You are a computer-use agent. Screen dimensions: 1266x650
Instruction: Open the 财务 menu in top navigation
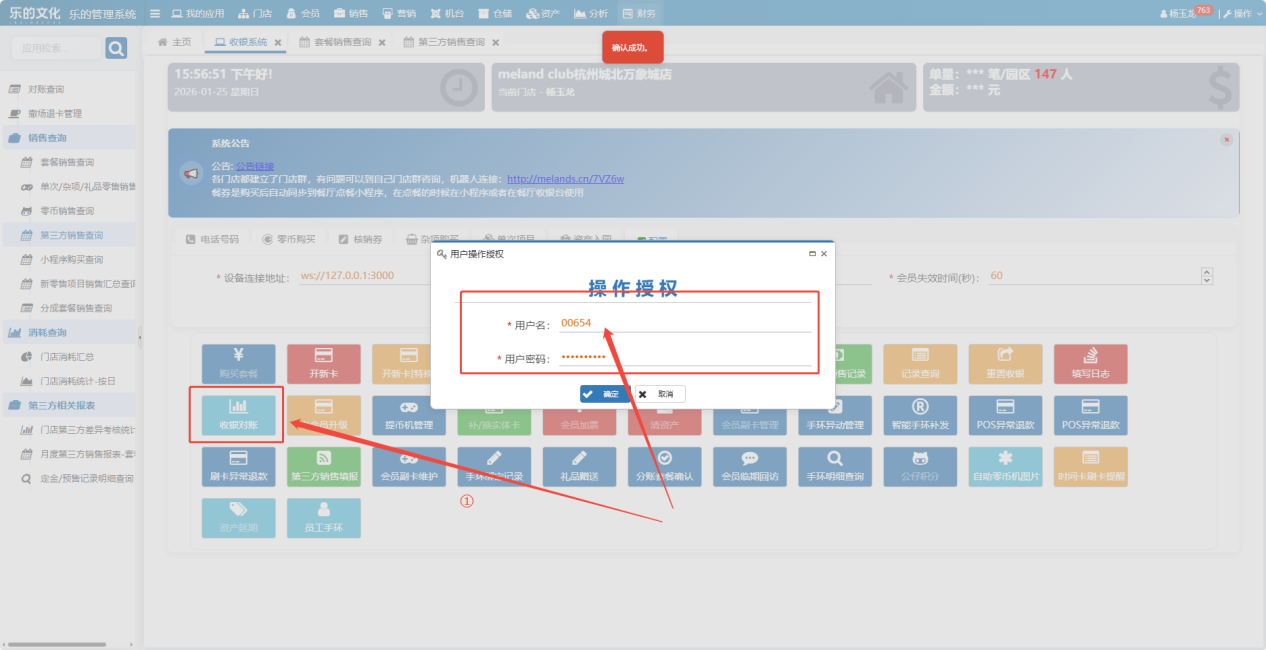(640, 14)
